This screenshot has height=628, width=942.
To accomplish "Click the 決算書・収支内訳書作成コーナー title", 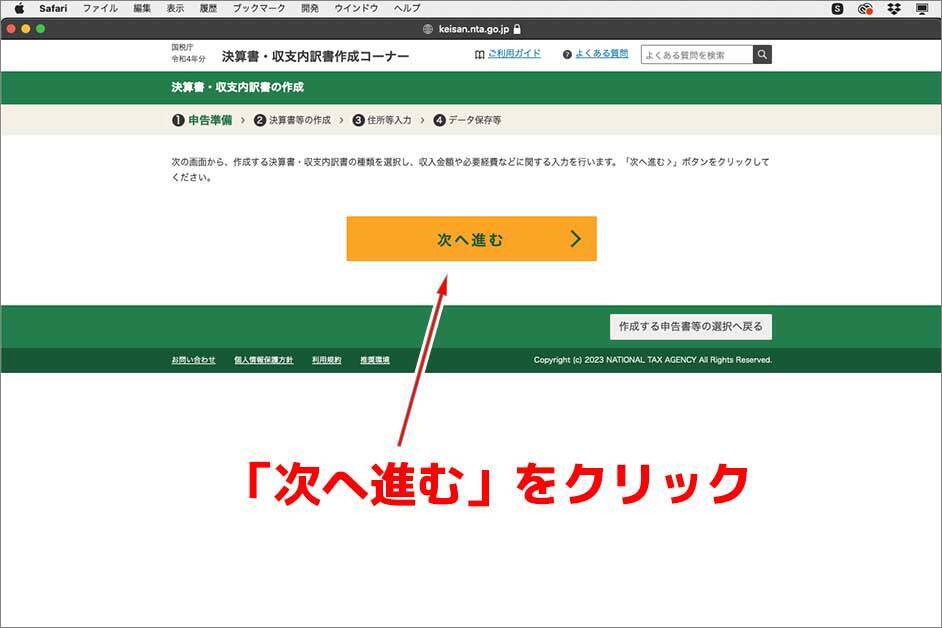I will click(x=315, y=56).
